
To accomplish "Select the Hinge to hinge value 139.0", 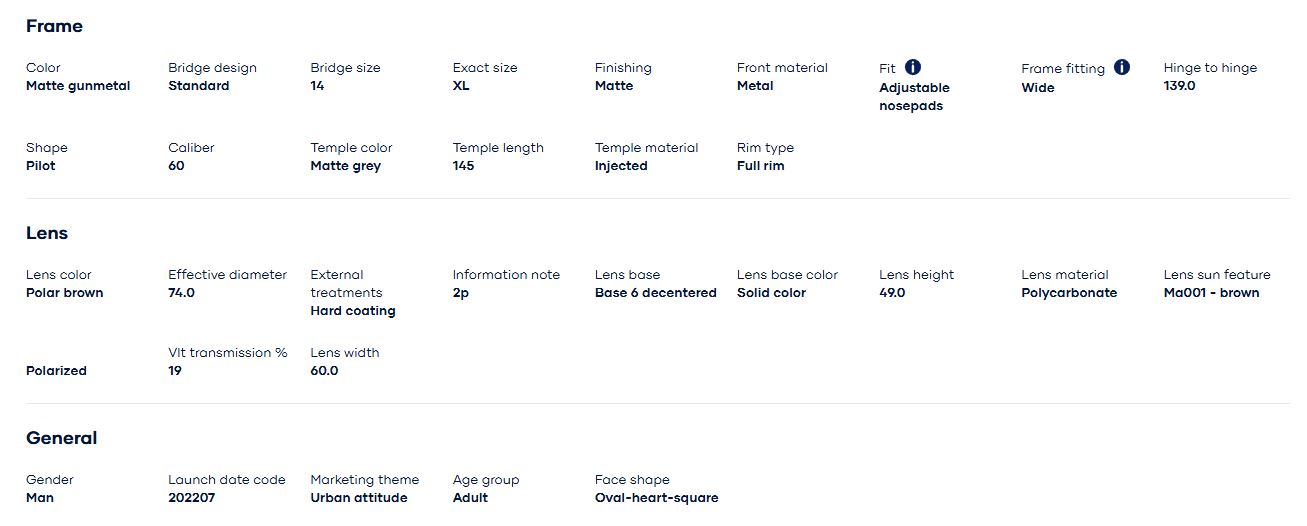I will pos(1179,86).
